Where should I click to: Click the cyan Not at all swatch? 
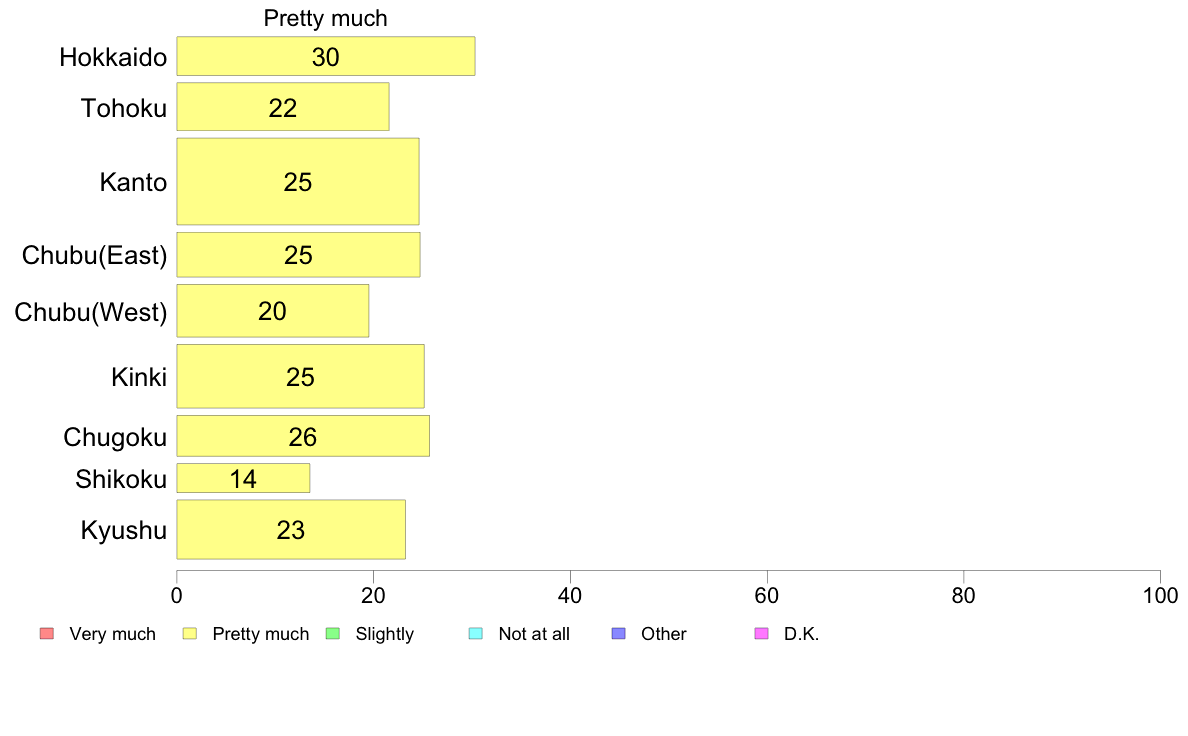pyautogui.click(x=476, y=634)
